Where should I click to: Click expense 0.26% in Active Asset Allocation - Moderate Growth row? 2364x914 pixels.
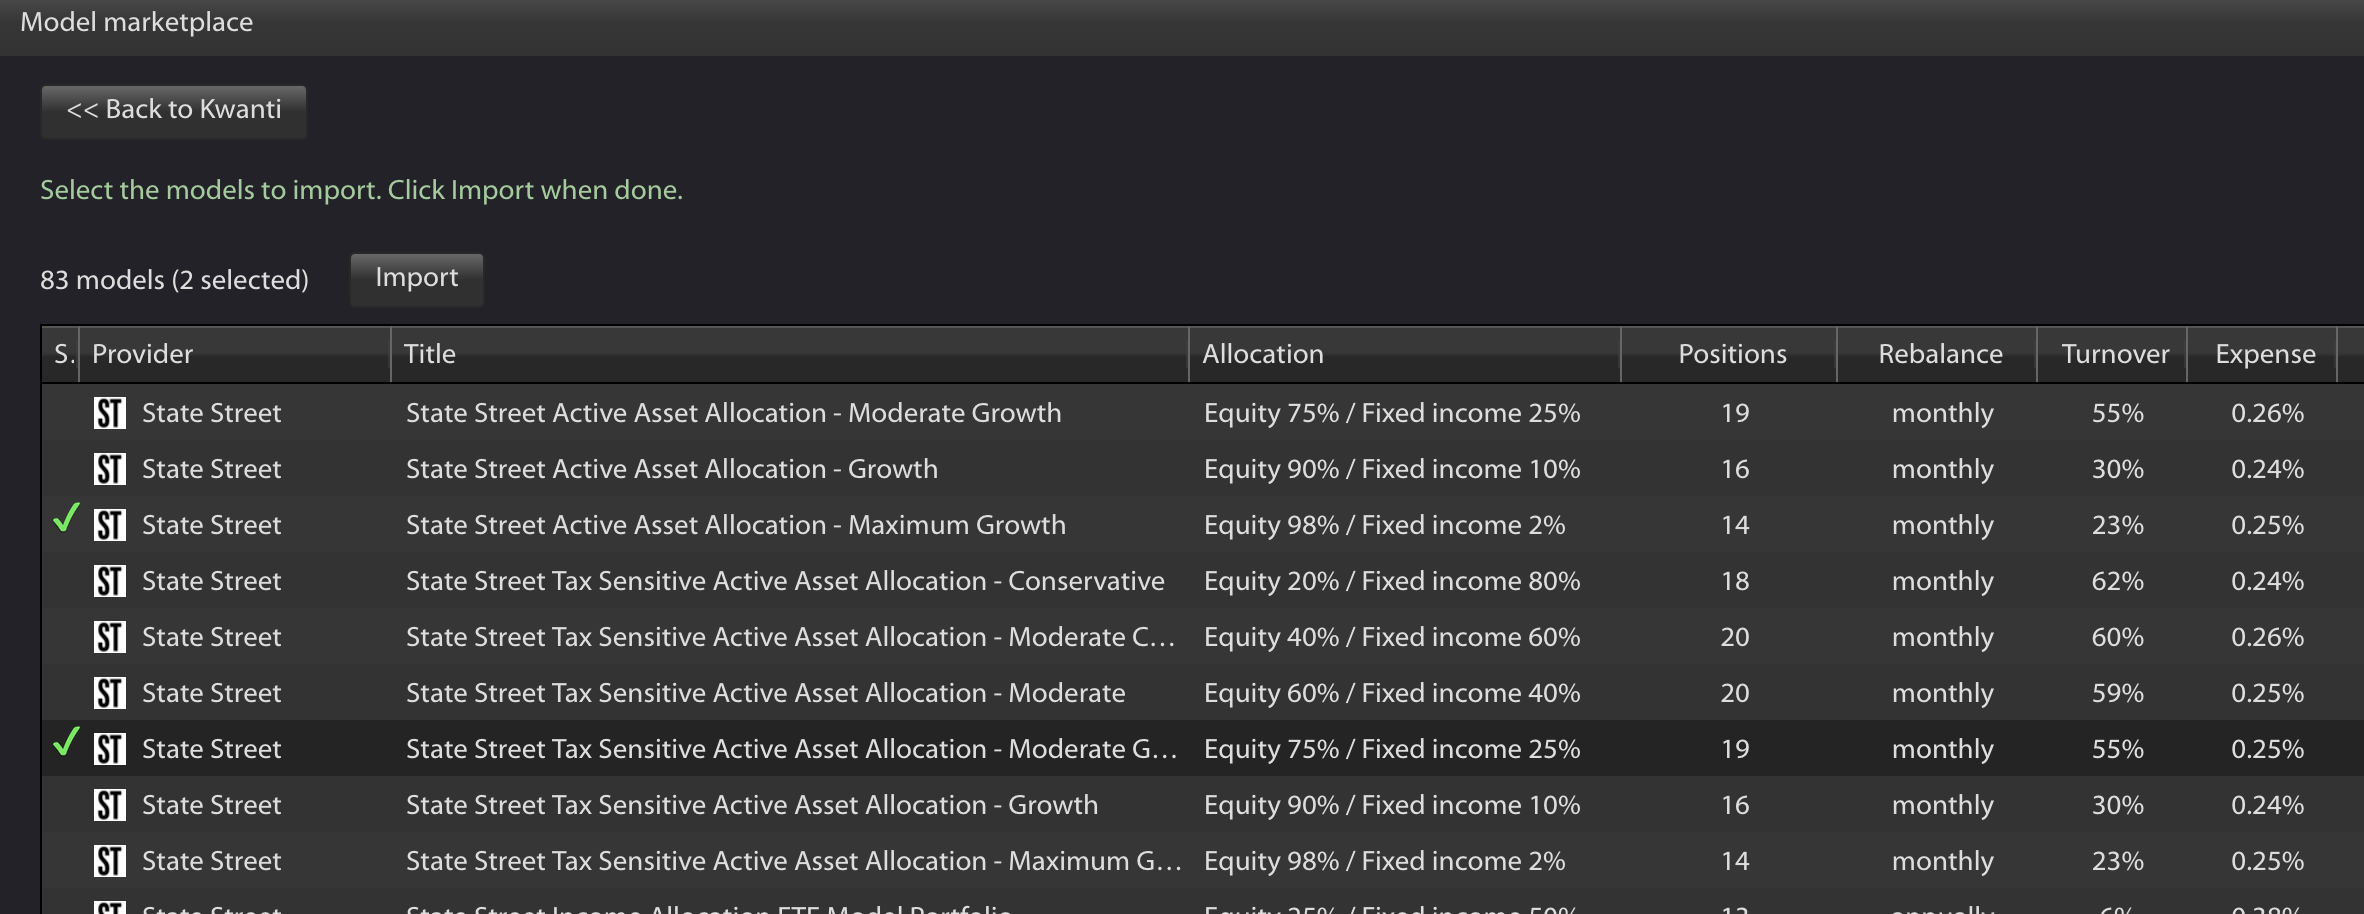[2268, 413]
